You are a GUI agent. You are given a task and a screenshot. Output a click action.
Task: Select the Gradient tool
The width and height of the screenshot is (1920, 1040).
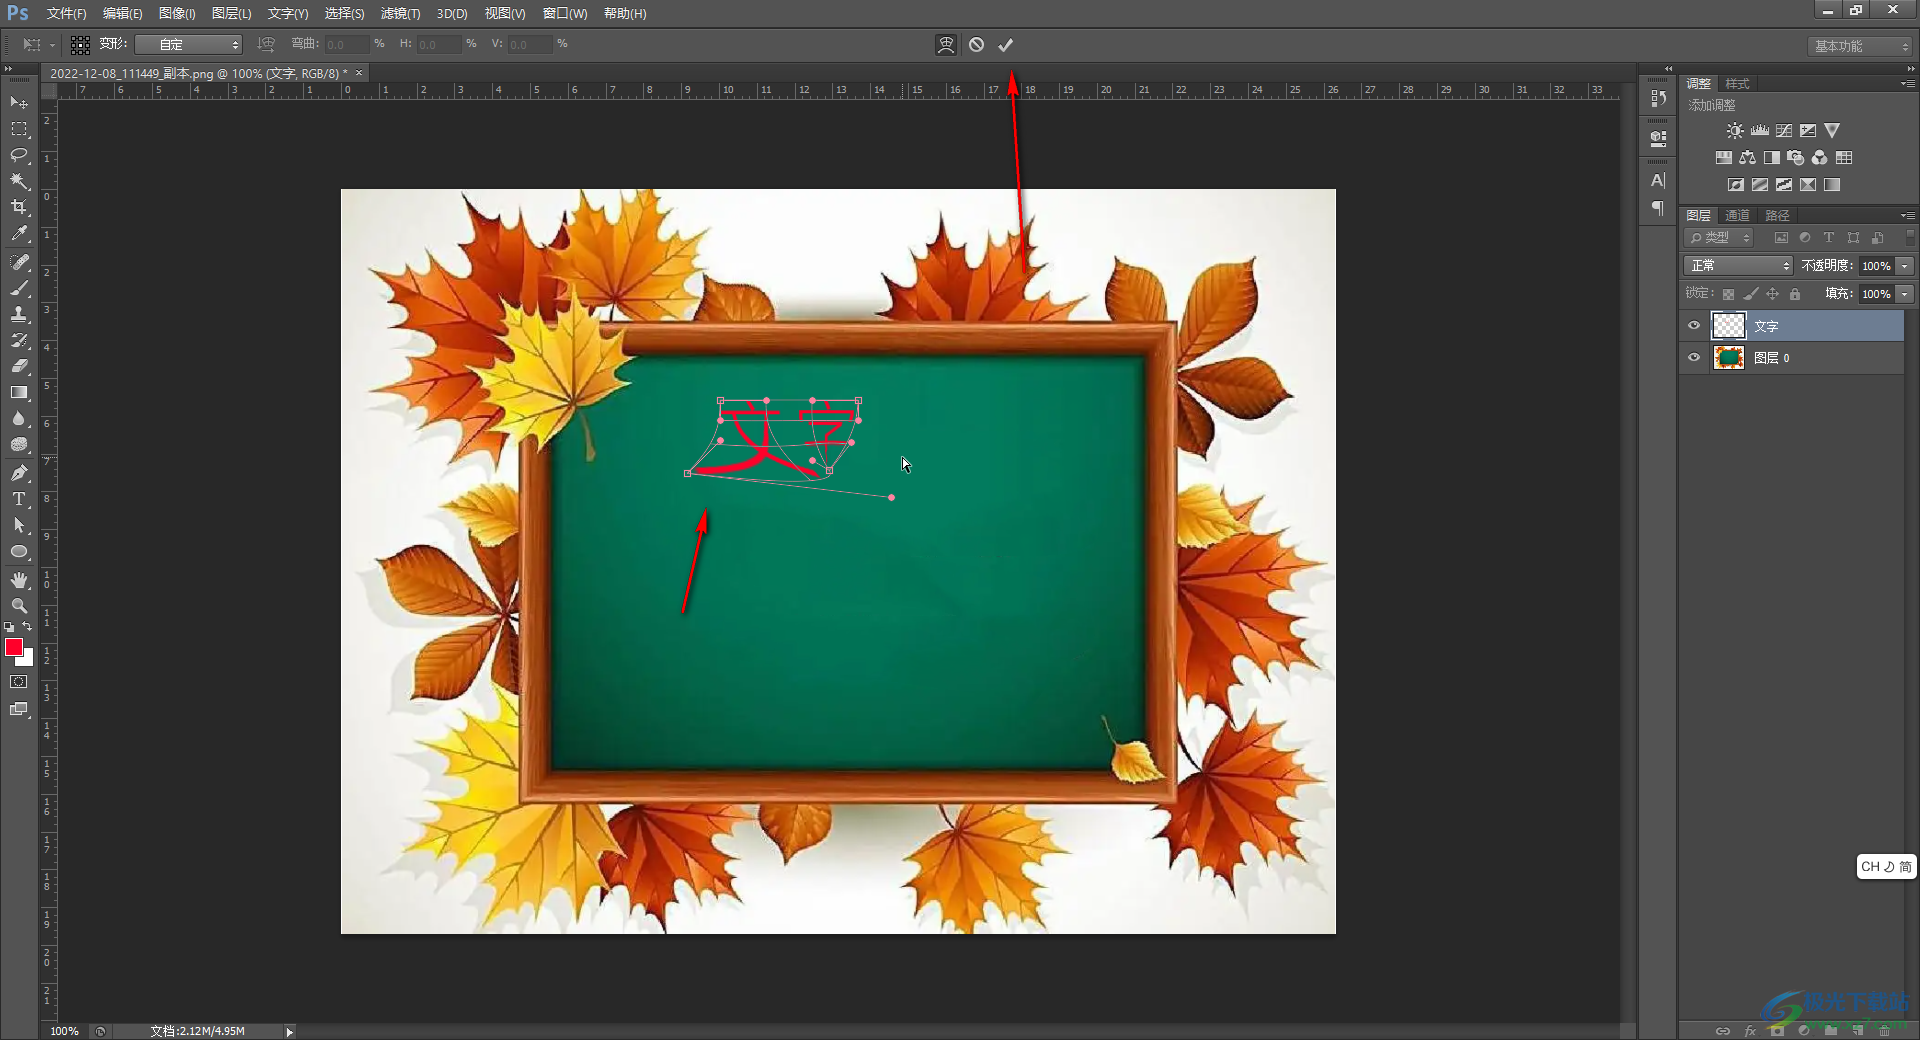point(19,392)
